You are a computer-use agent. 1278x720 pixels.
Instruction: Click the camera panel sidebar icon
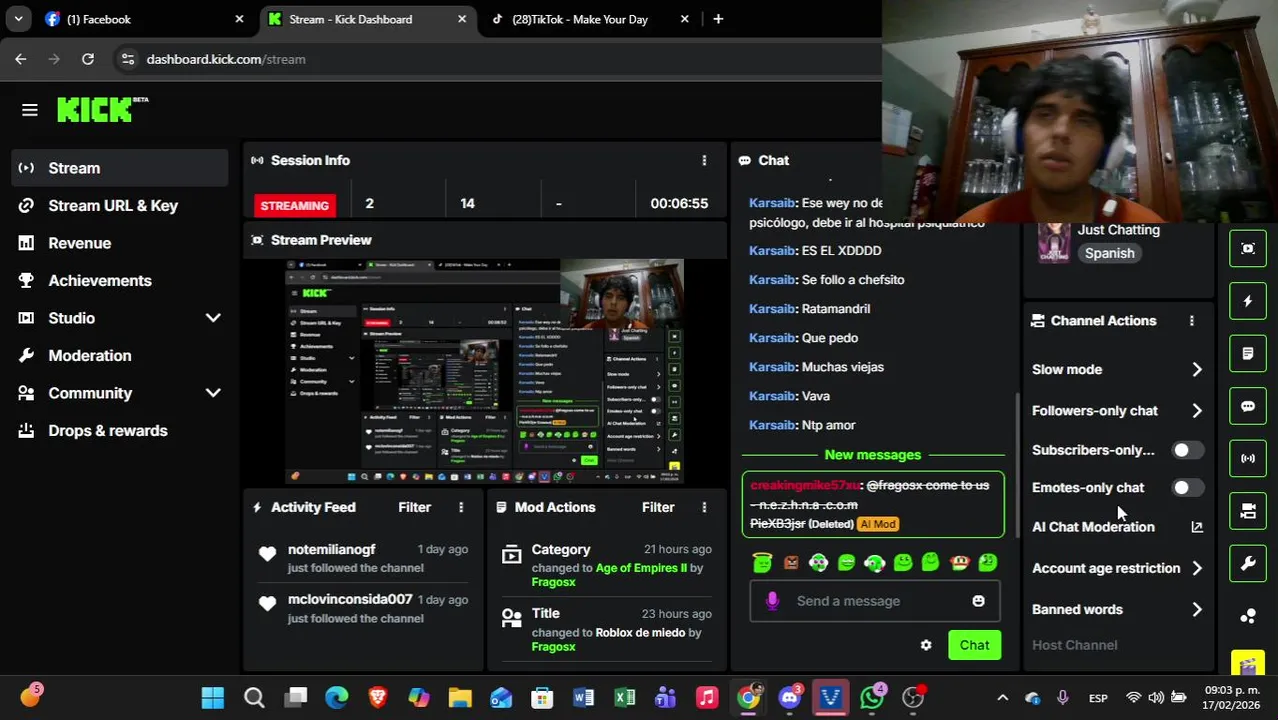pyautogui.click(x=1248, y=511)
